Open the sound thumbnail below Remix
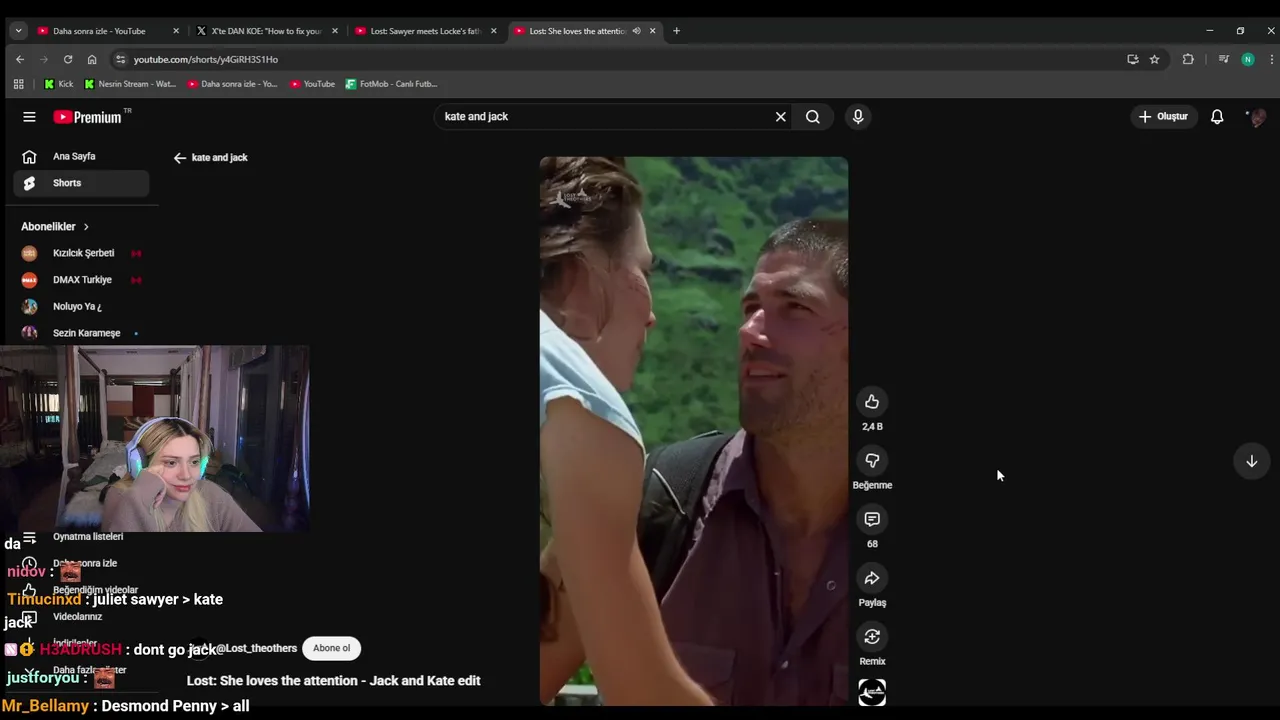The width and height of the screenshot is (1280, 720). pos(872,692)
